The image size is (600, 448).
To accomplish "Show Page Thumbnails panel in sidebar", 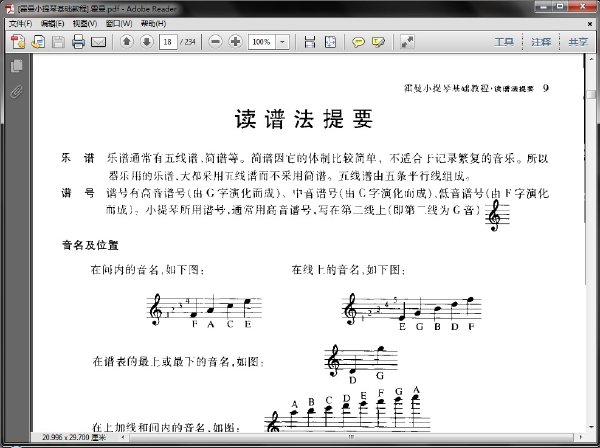I will pos(16,66).
